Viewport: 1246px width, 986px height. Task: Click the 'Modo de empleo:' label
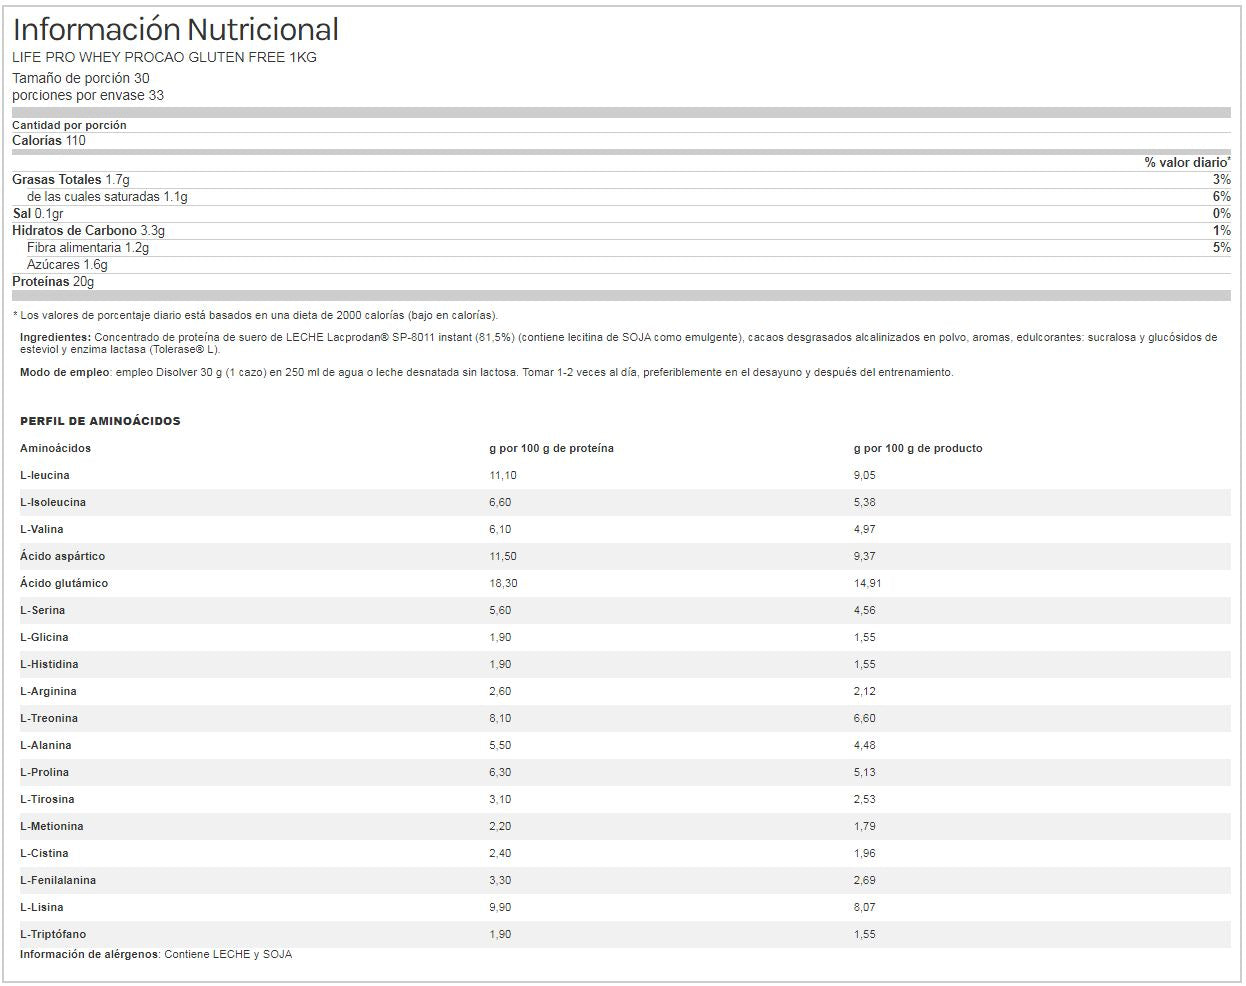(66, 373)
